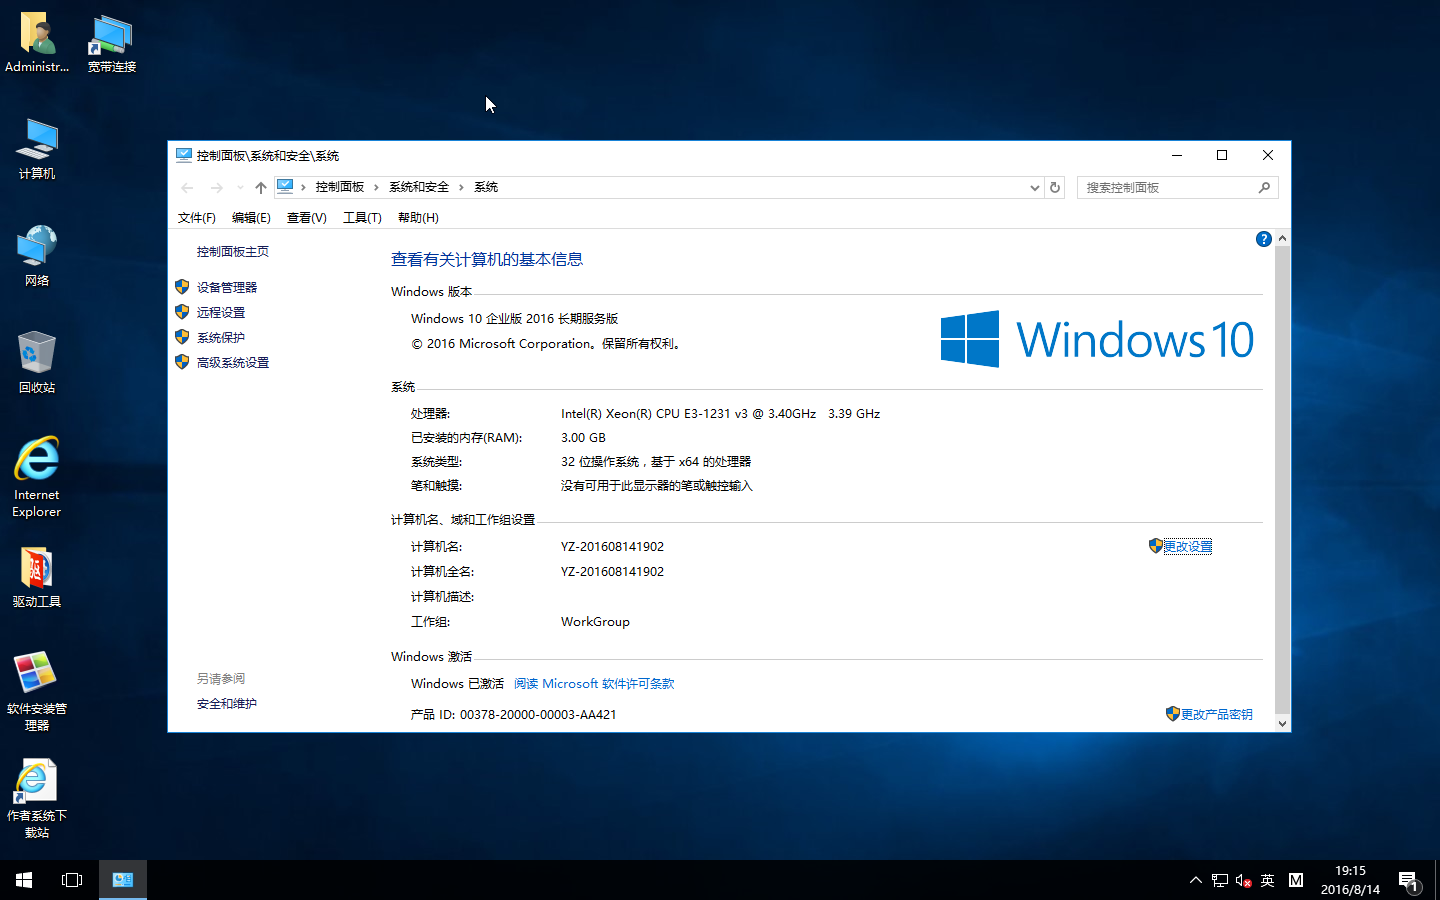The width and height of the screenshot is (1440, 900).
Task: Click the 更改设置 link
Action: point(1187,546)
